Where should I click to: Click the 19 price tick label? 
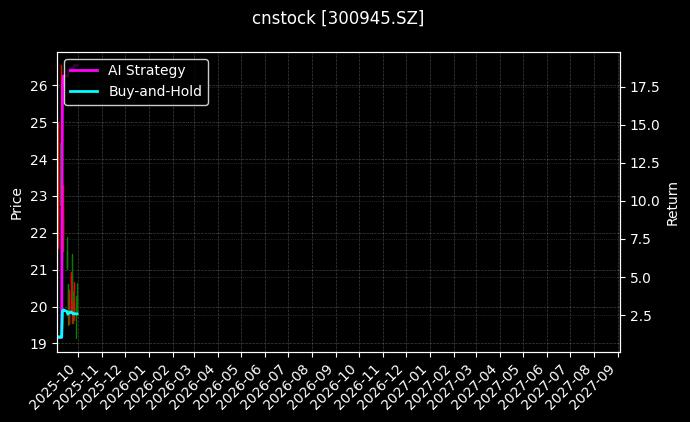point(38,344)
